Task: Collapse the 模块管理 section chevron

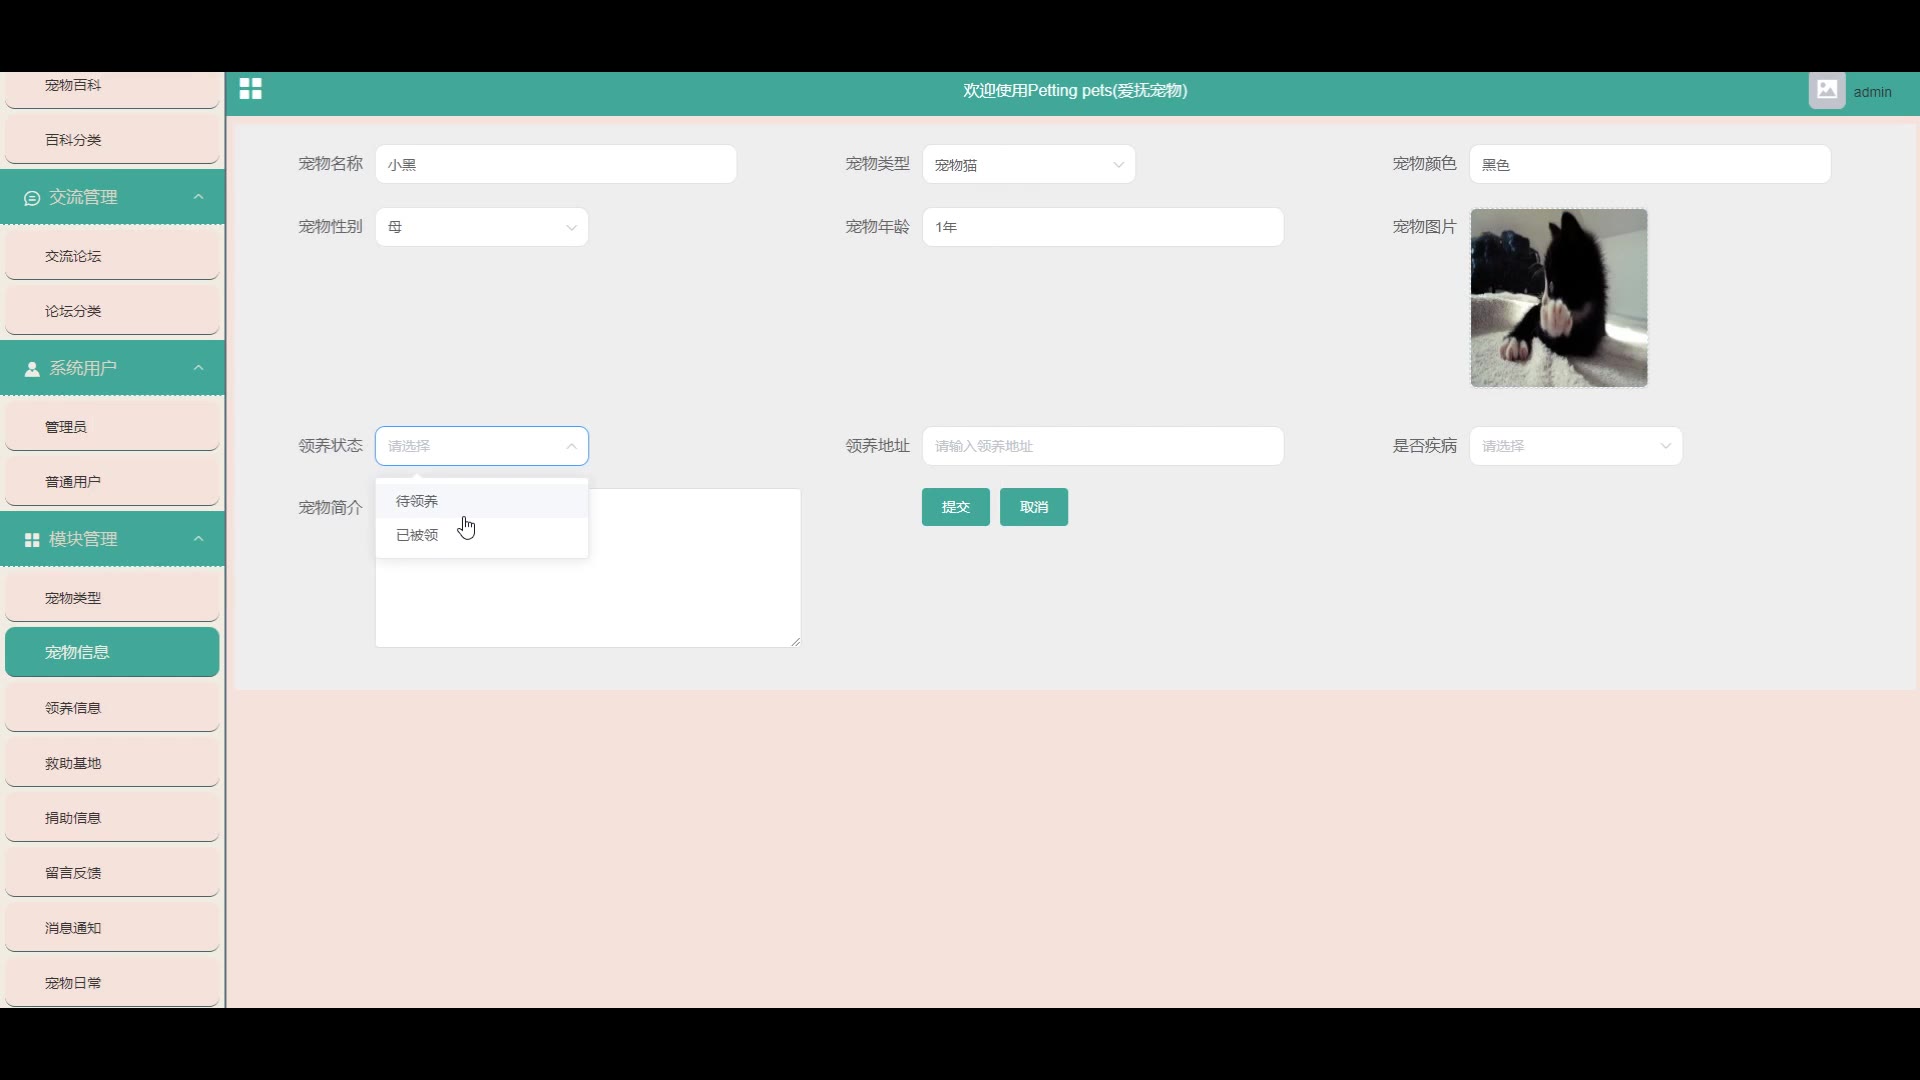Action: [x=198, y=539]
